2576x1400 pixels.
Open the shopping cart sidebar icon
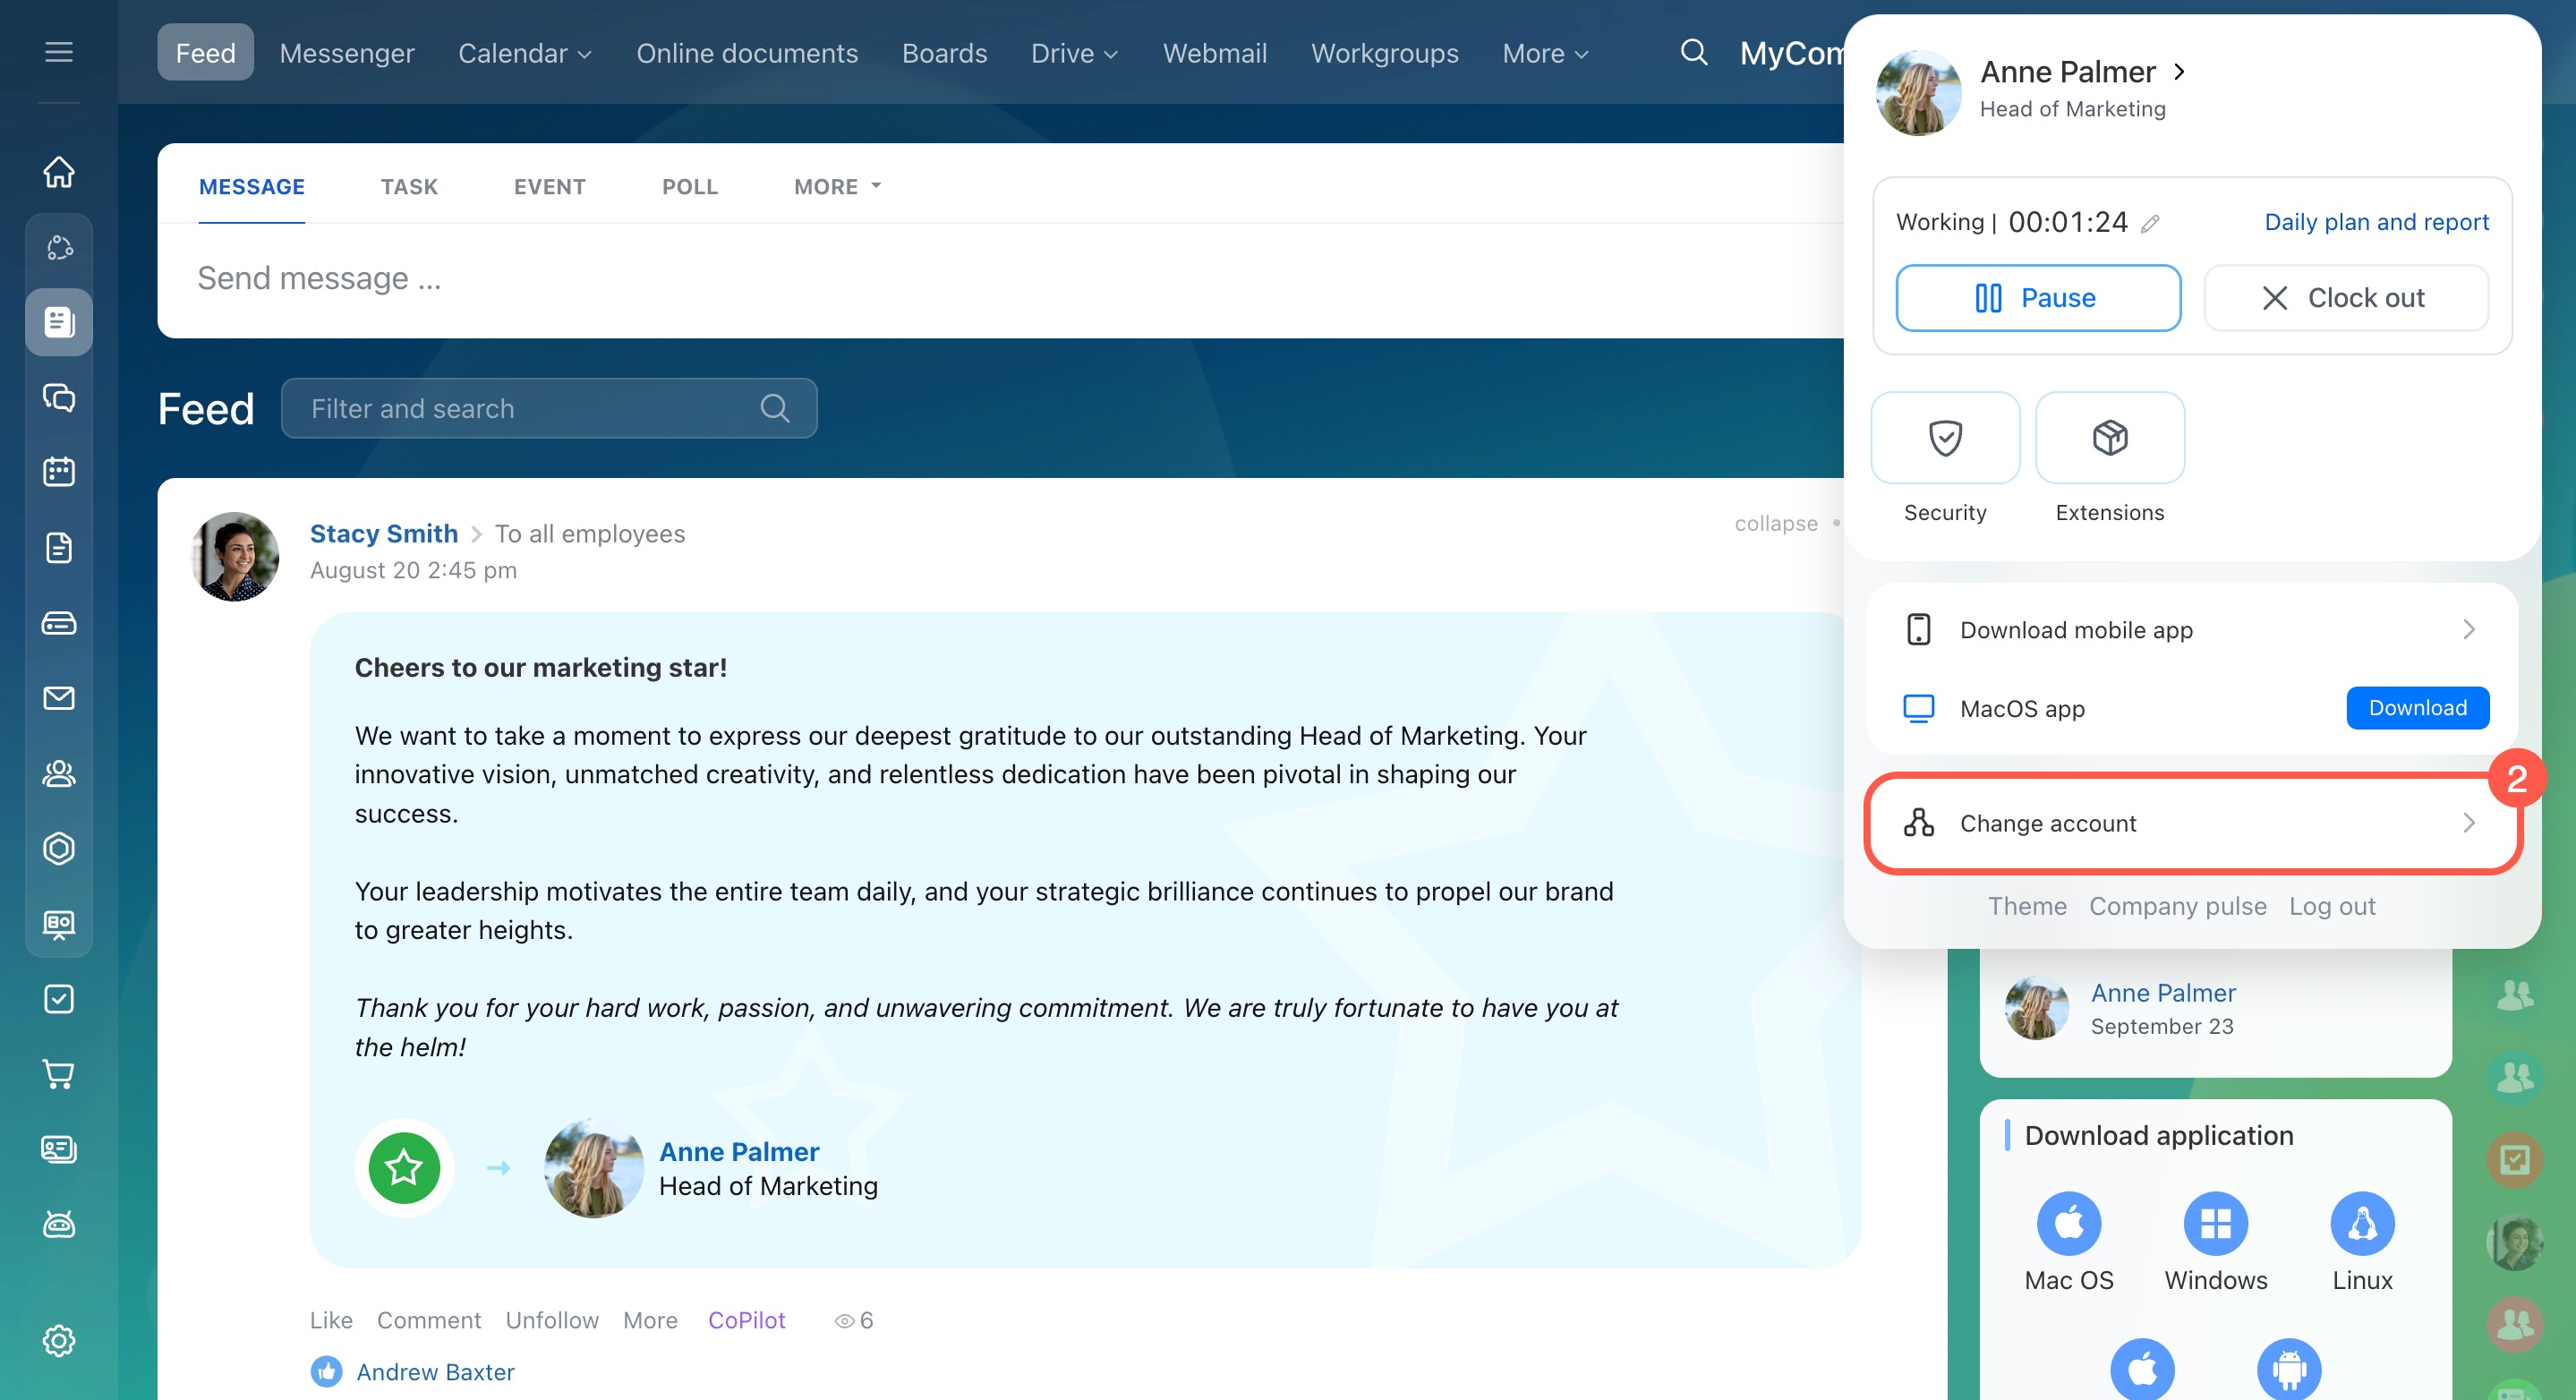click(59, 1074)
